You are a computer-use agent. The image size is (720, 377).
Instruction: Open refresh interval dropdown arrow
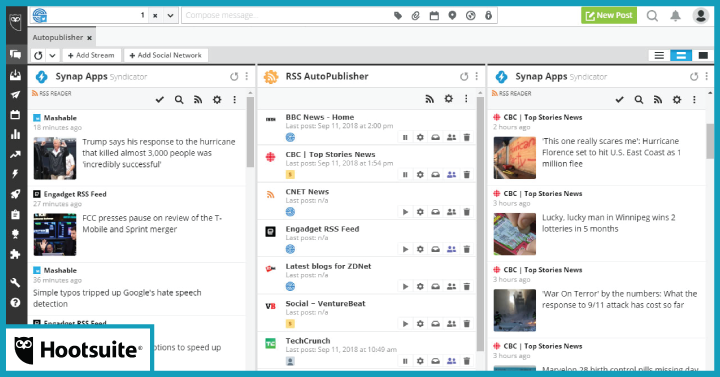[x=52, y=56]
